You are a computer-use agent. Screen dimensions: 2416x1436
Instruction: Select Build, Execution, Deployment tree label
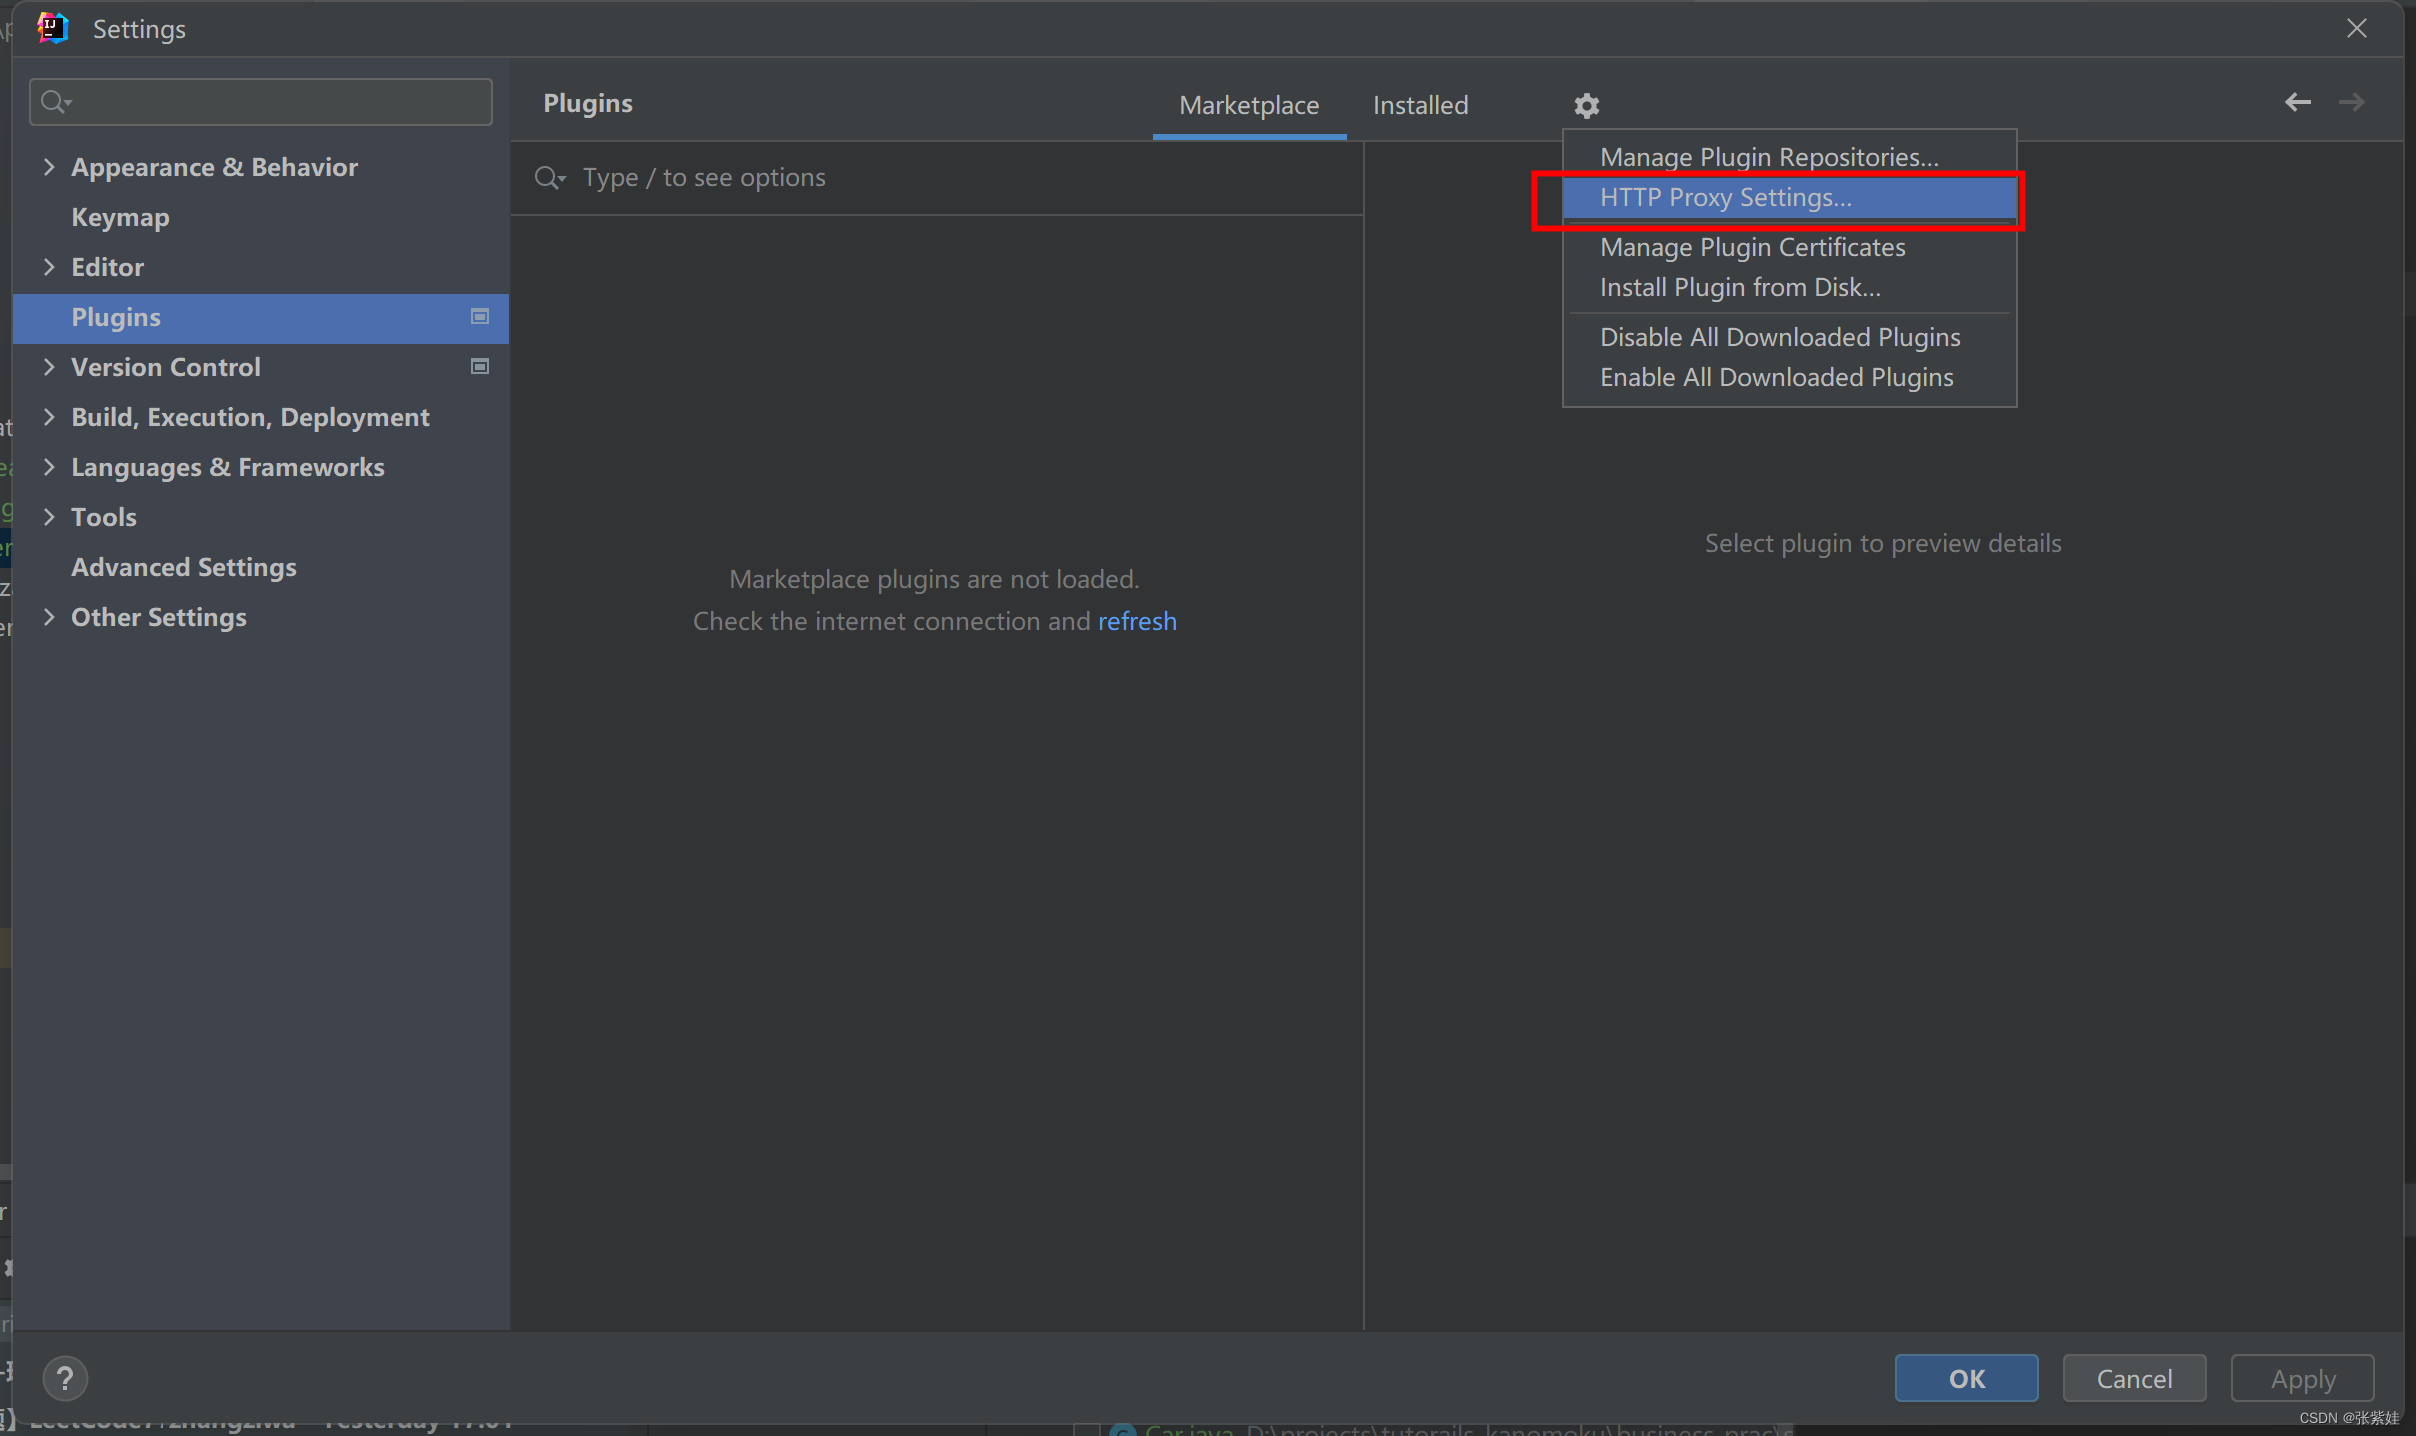[250, 417]
